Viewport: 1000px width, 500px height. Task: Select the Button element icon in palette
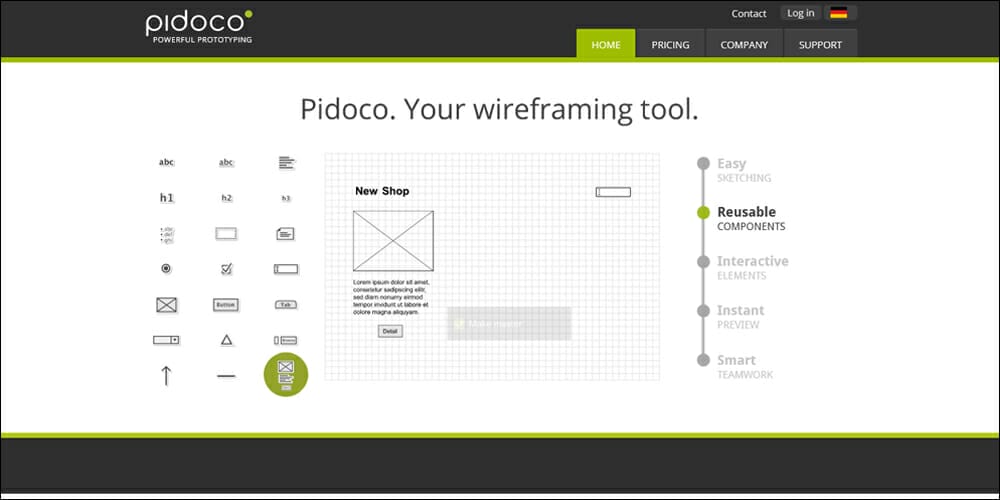[226, 305]
